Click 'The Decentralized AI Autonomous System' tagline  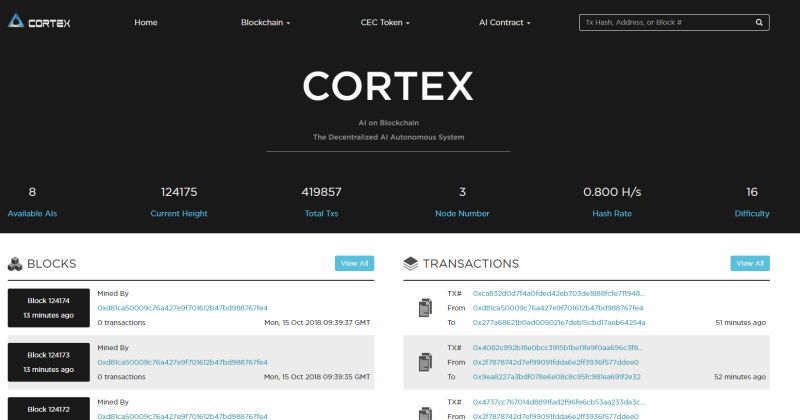[388, 137]
